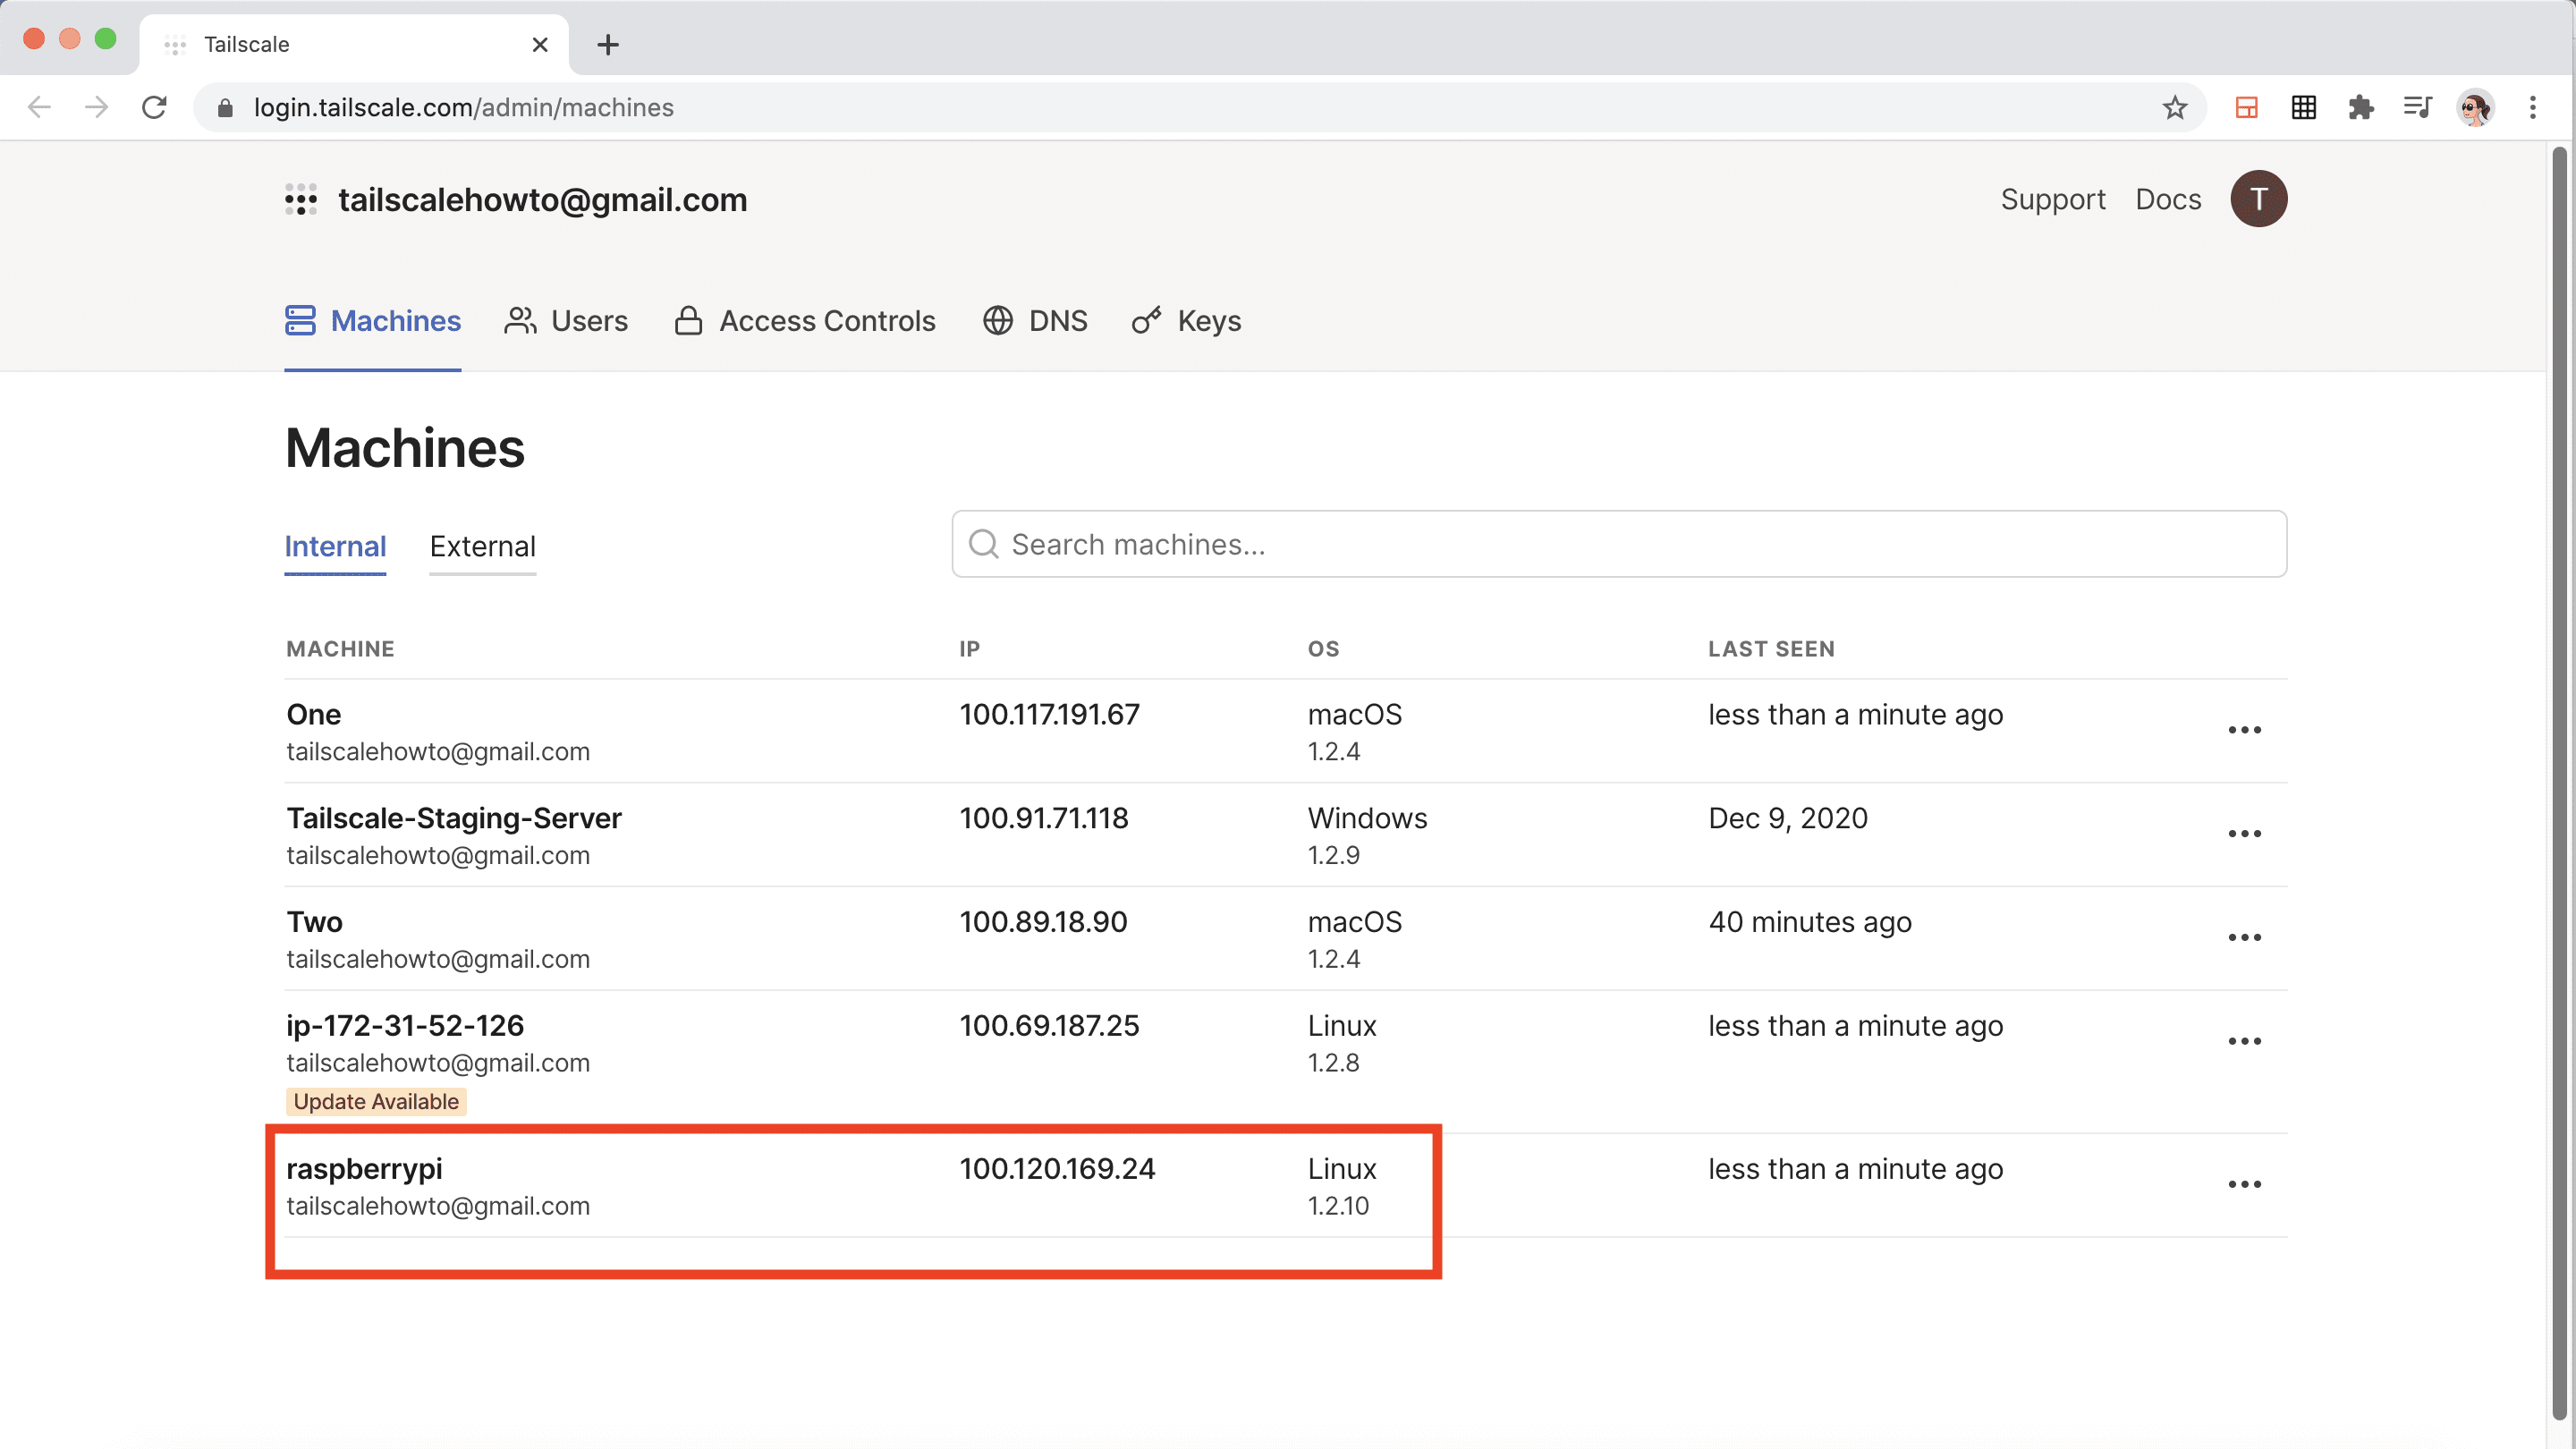Click the Tailscale grid logo icon
This screenshot has width=2576, height=1449.
pyautogui.click(x=301, y=199)
